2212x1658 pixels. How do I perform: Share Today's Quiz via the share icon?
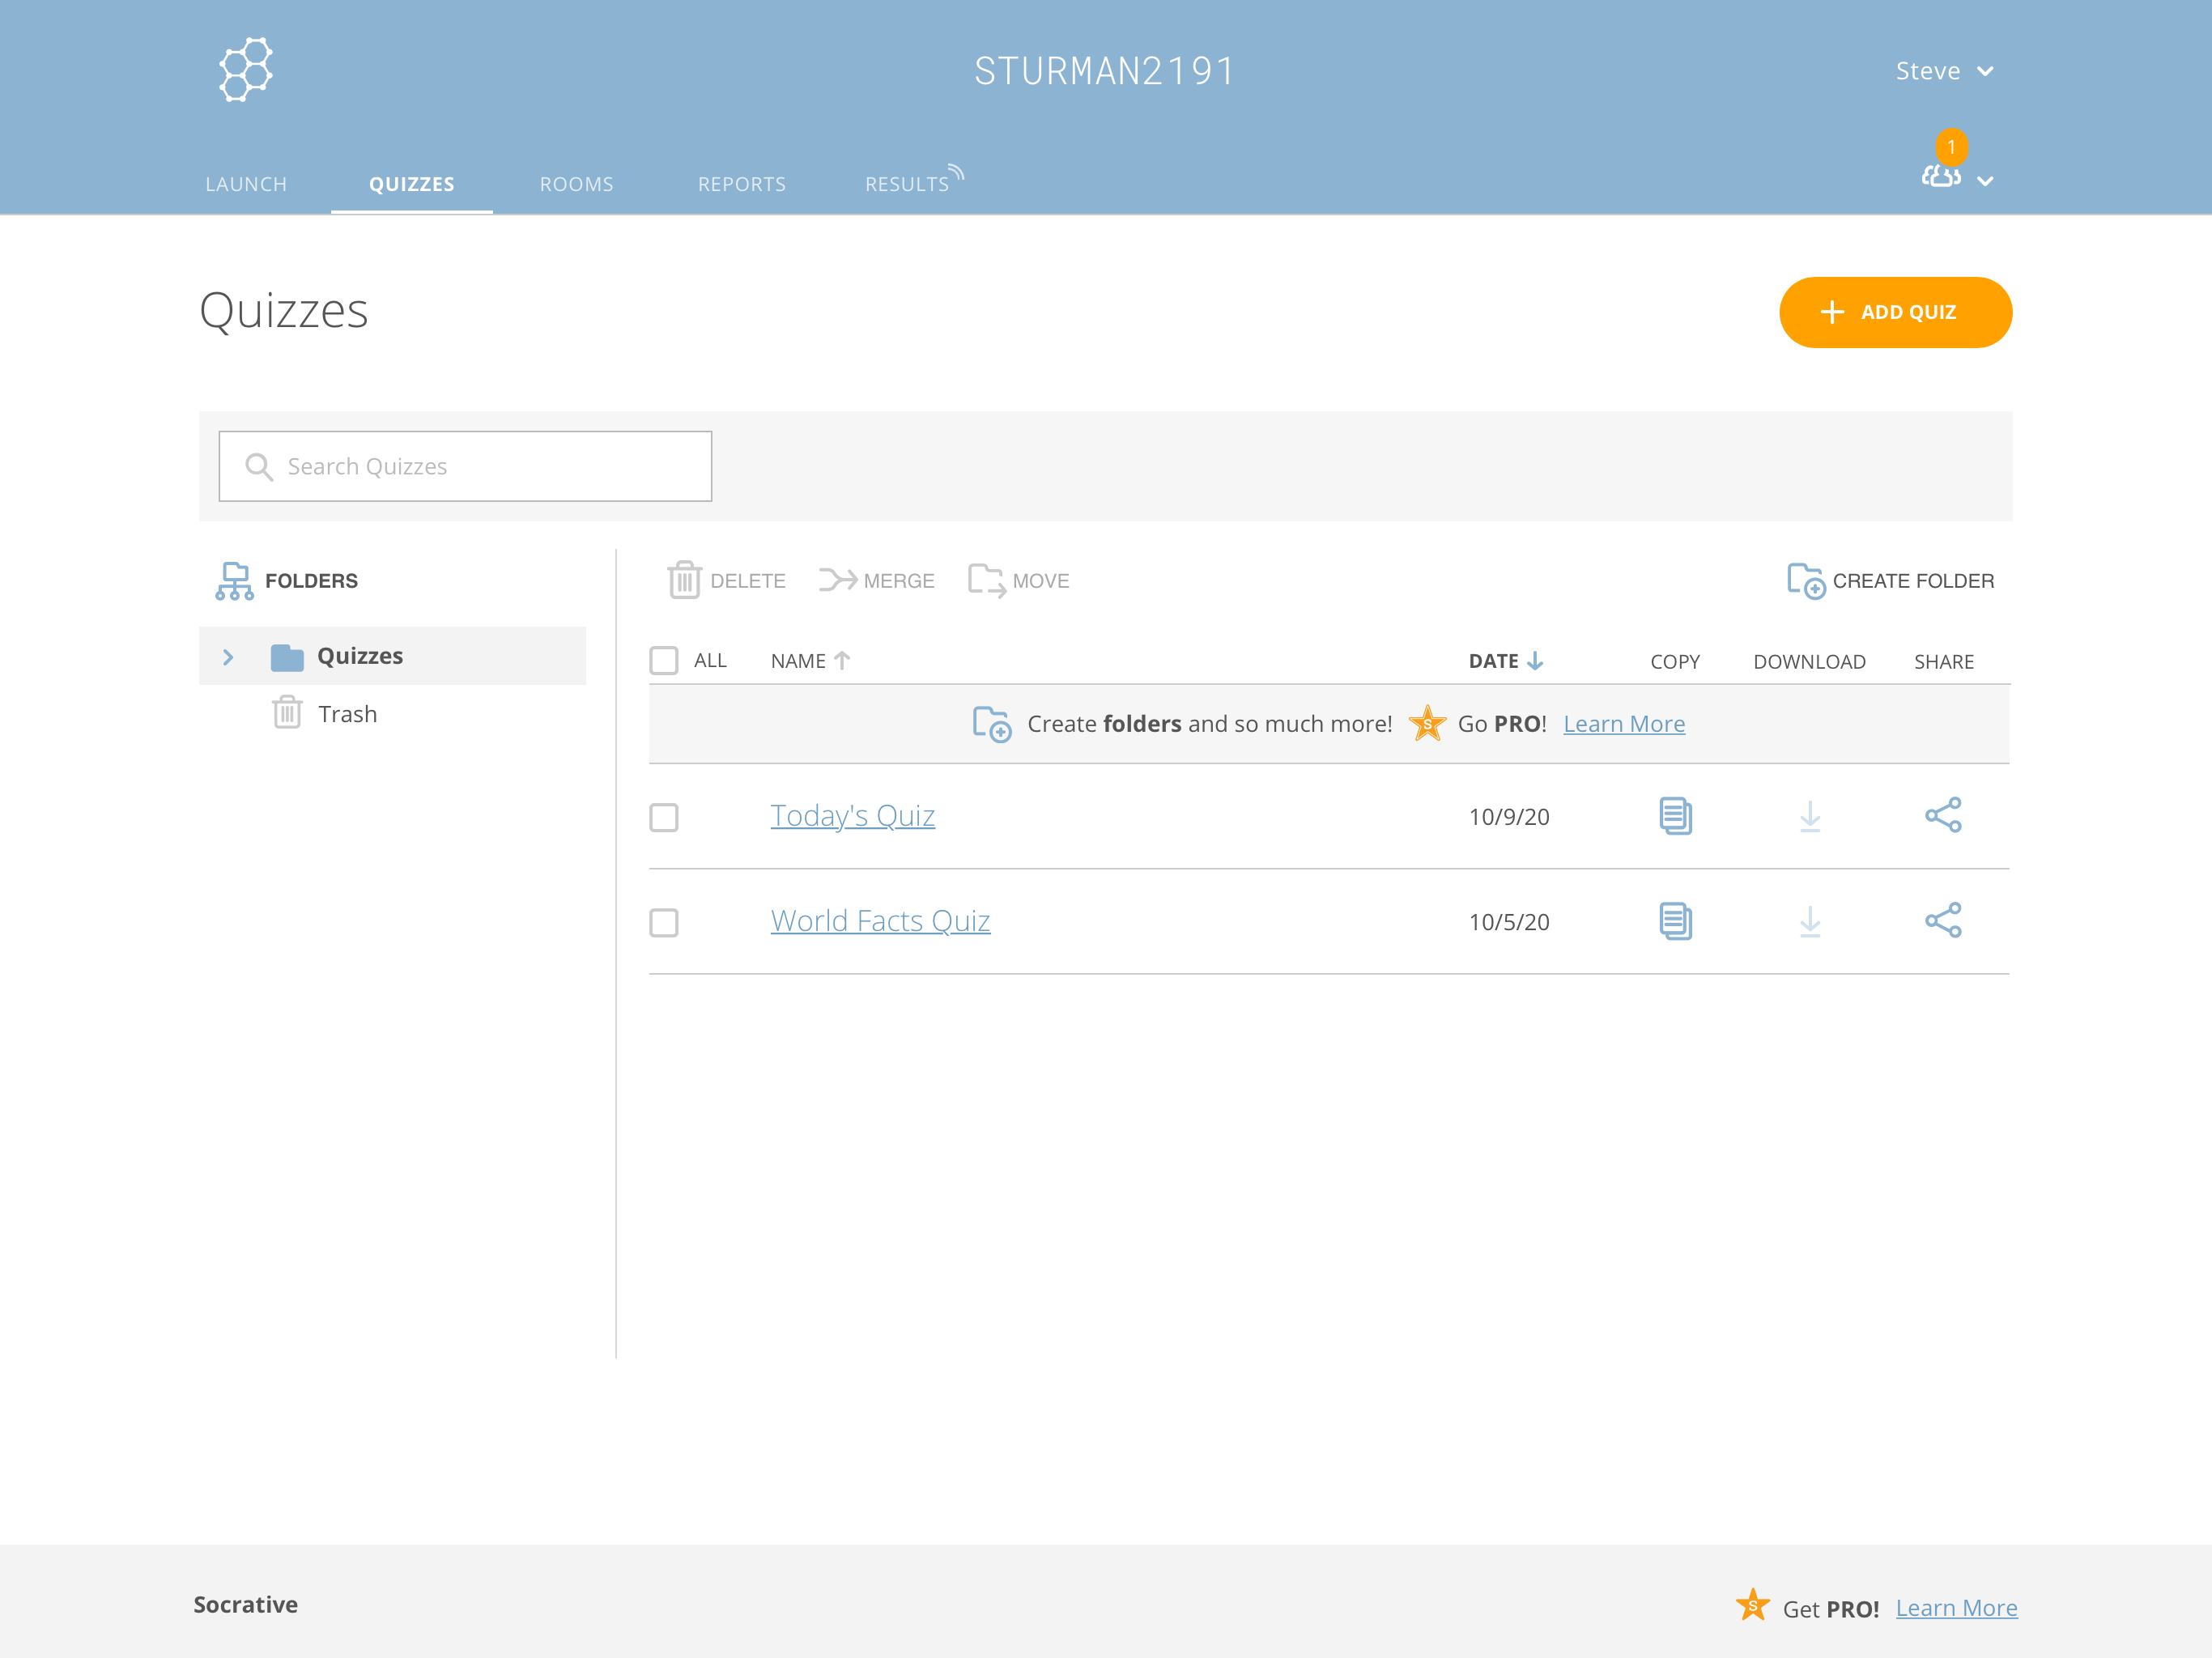click(1943, 815)
